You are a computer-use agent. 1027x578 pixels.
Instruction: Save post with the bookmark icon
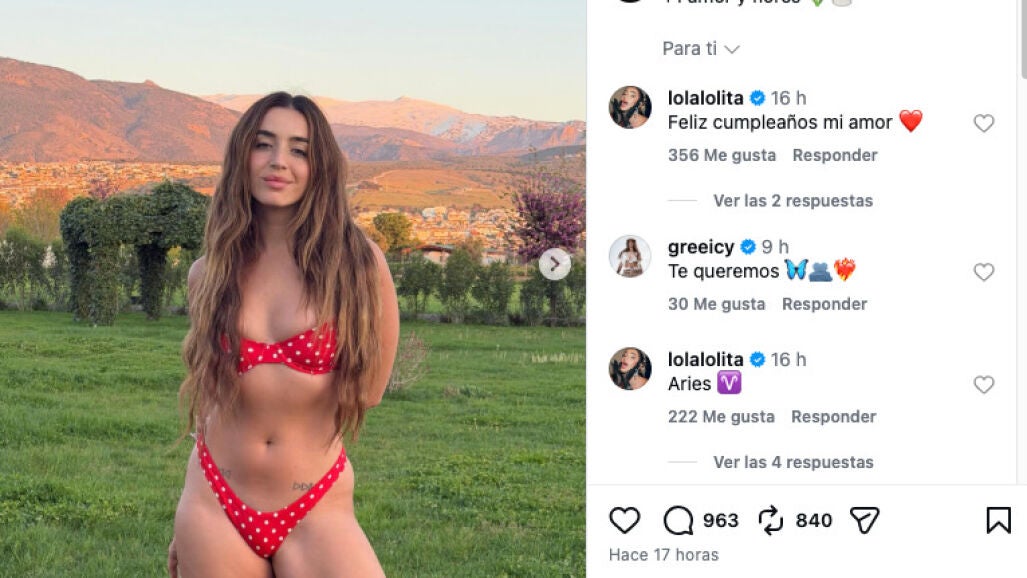click(998, 520)
